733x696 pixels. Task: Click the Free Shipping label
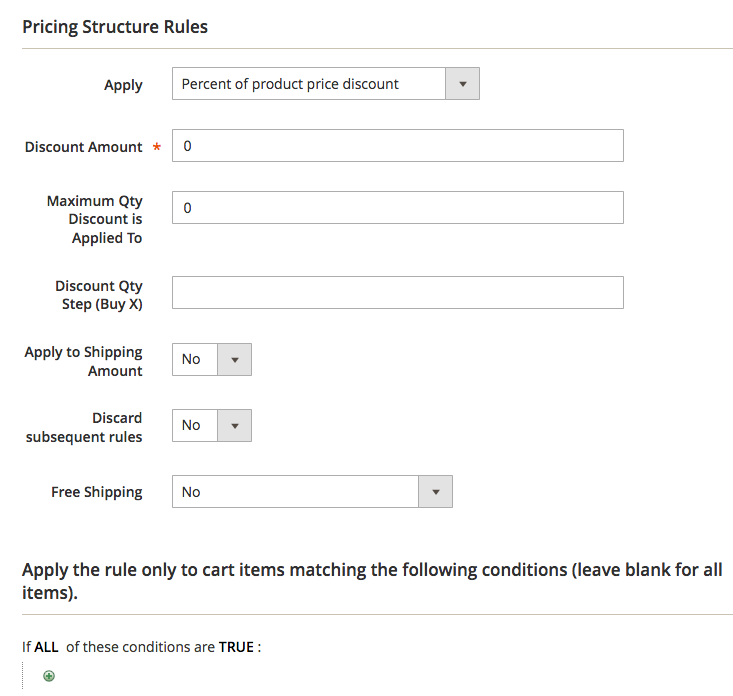click(97, 492)
